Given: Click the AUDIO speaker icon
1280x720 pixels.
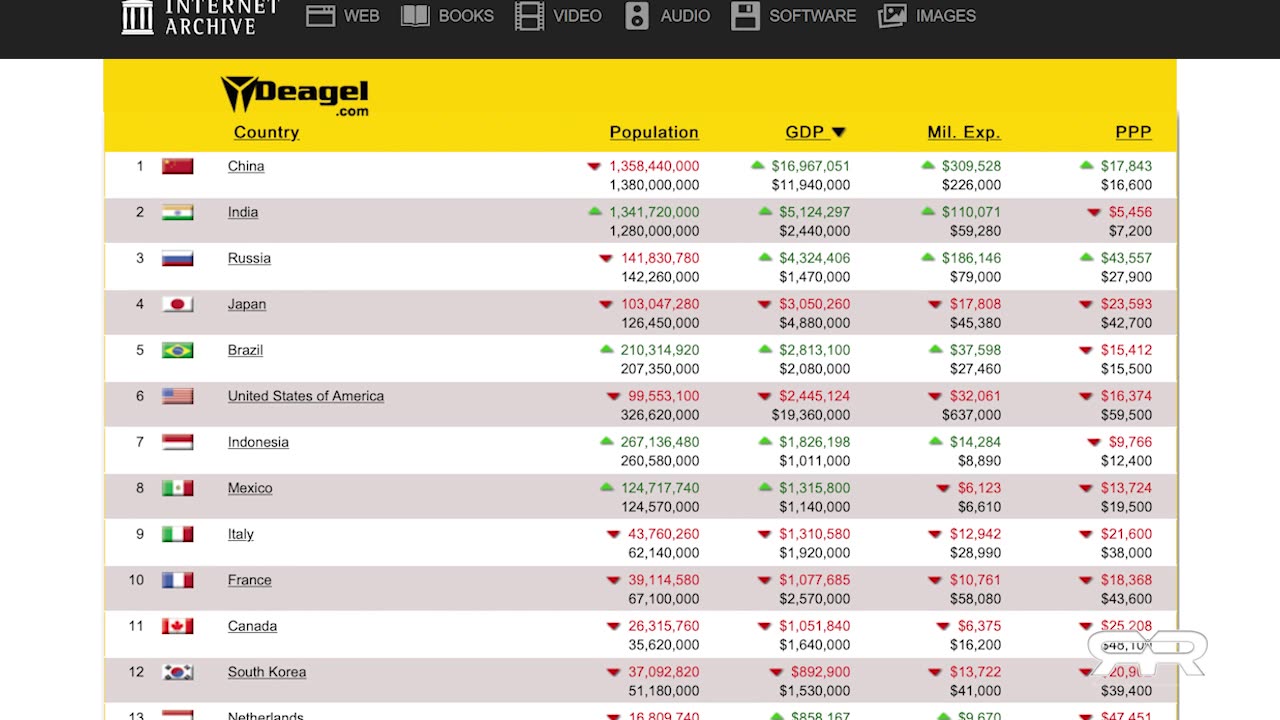Looking at the screenshot, I should pos(637,16).
